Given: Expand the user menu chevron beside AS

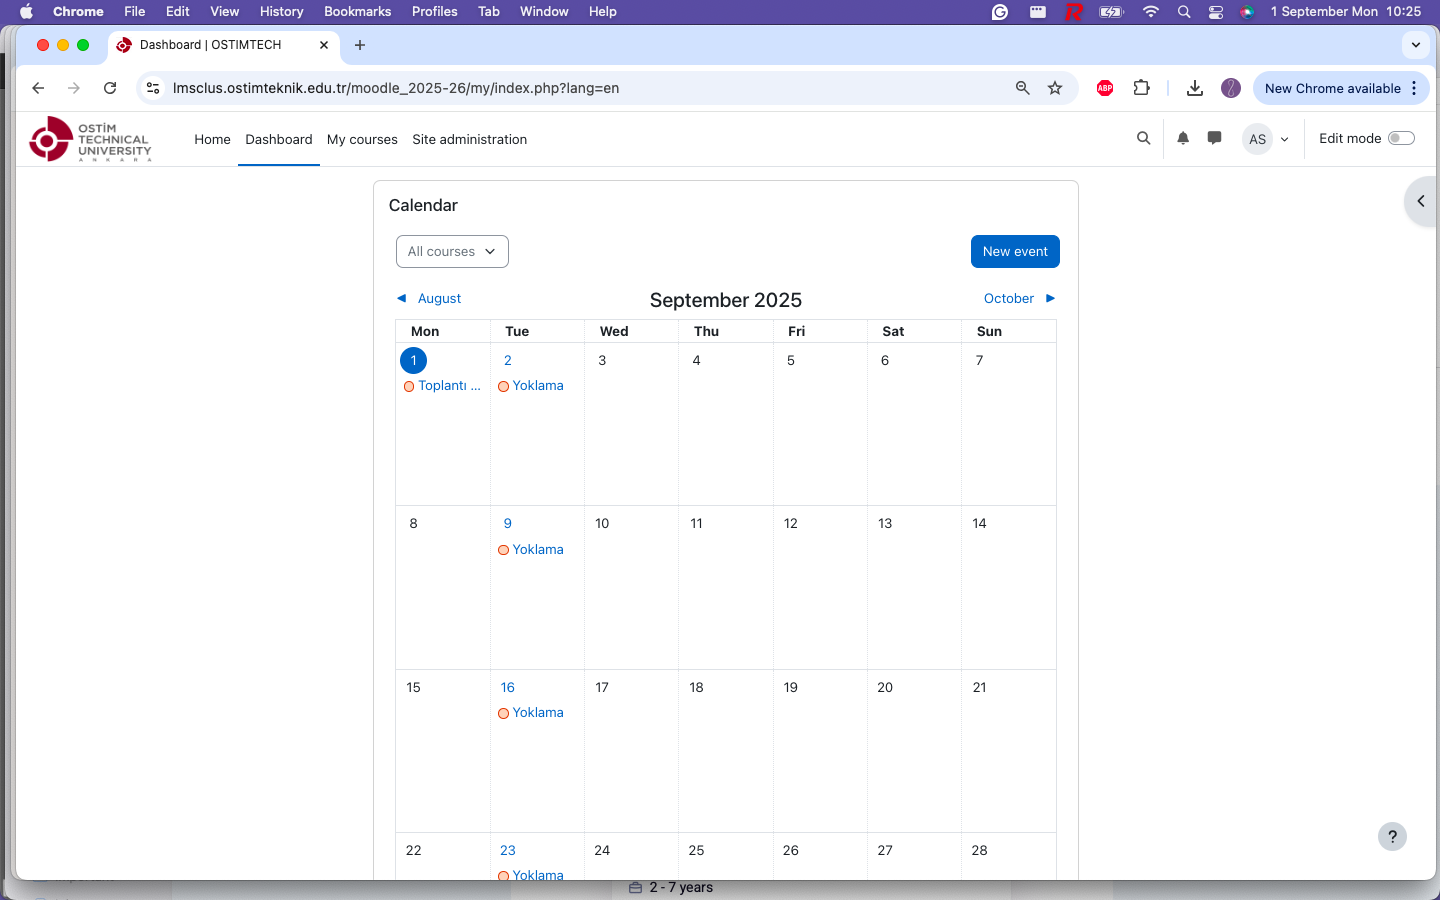Looking at the screenshot, I should tap(1285, 139).
